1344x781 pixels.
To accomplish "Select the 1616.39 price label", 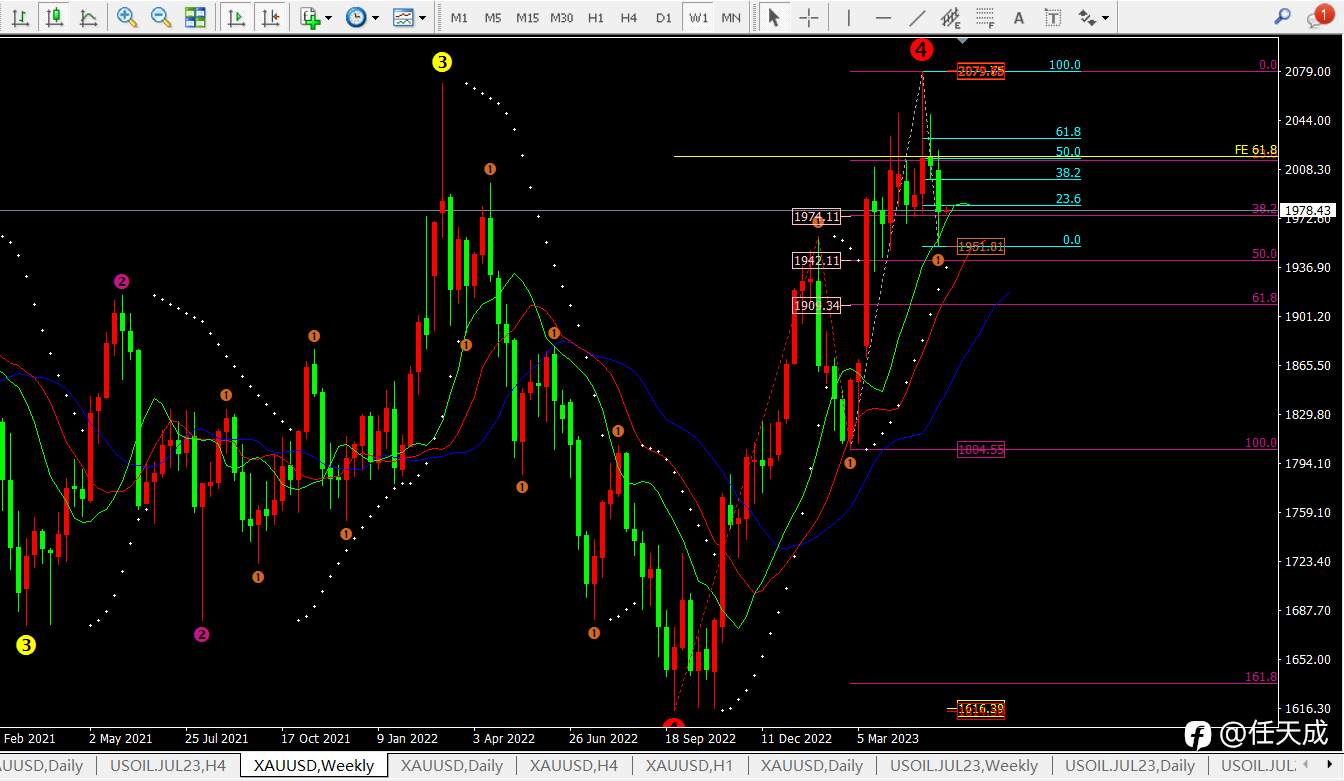I will (x=981, y=709).
